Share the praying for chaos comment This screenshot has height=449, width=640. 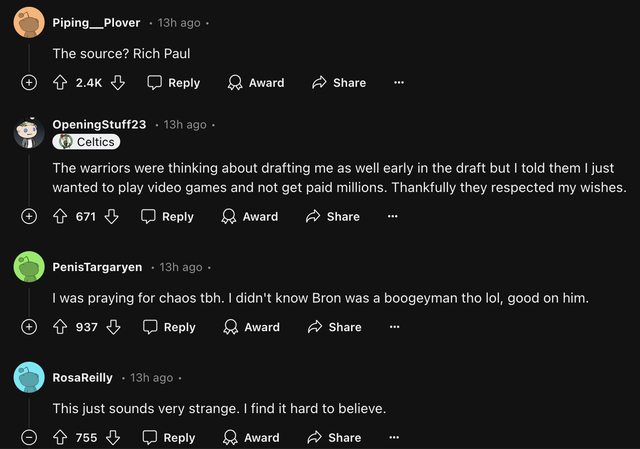pos(335,327)
